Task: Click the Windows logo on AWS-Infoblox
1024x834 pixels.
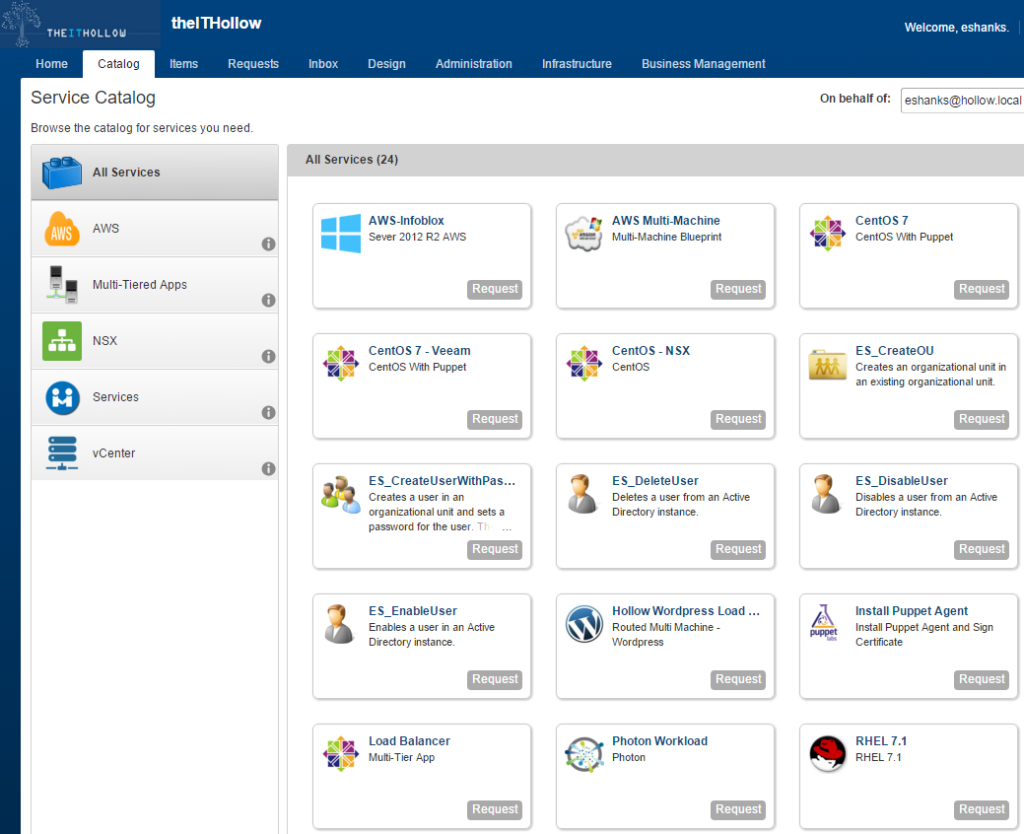Action: [x=340, y=232]
